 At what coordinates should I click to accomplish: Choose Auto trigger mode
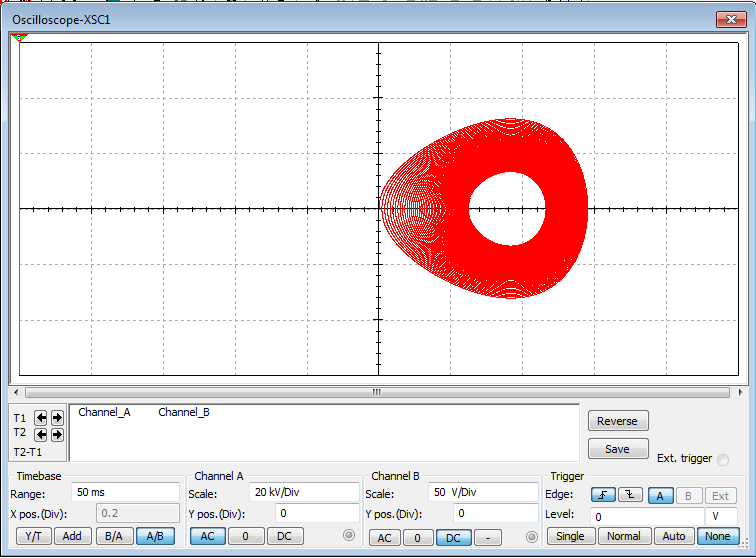(674, 536)
